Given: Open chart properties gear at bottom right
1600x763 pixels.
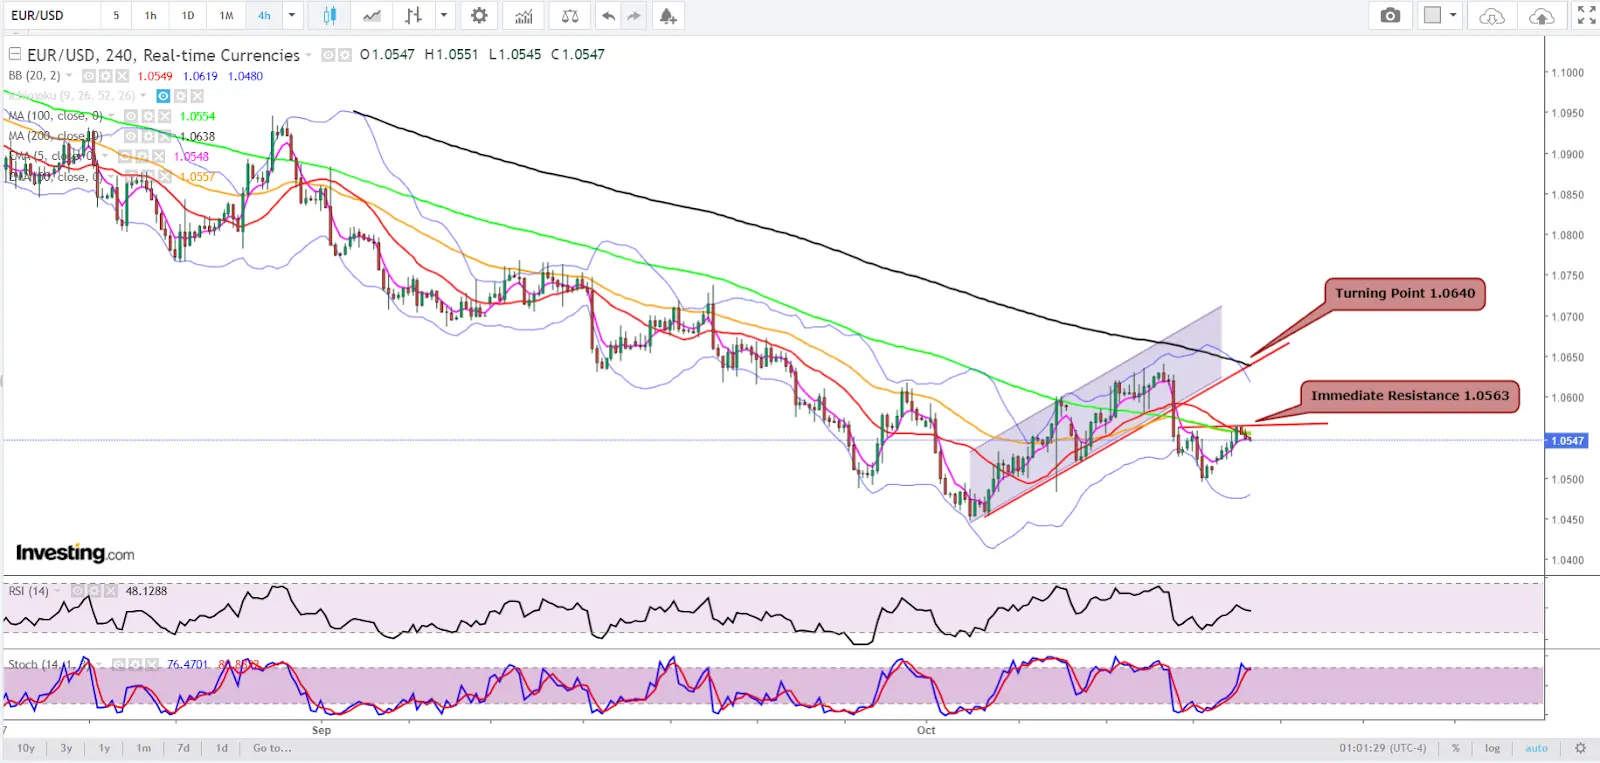Looking at the screenshot, I should click(x=1581, y=748).
